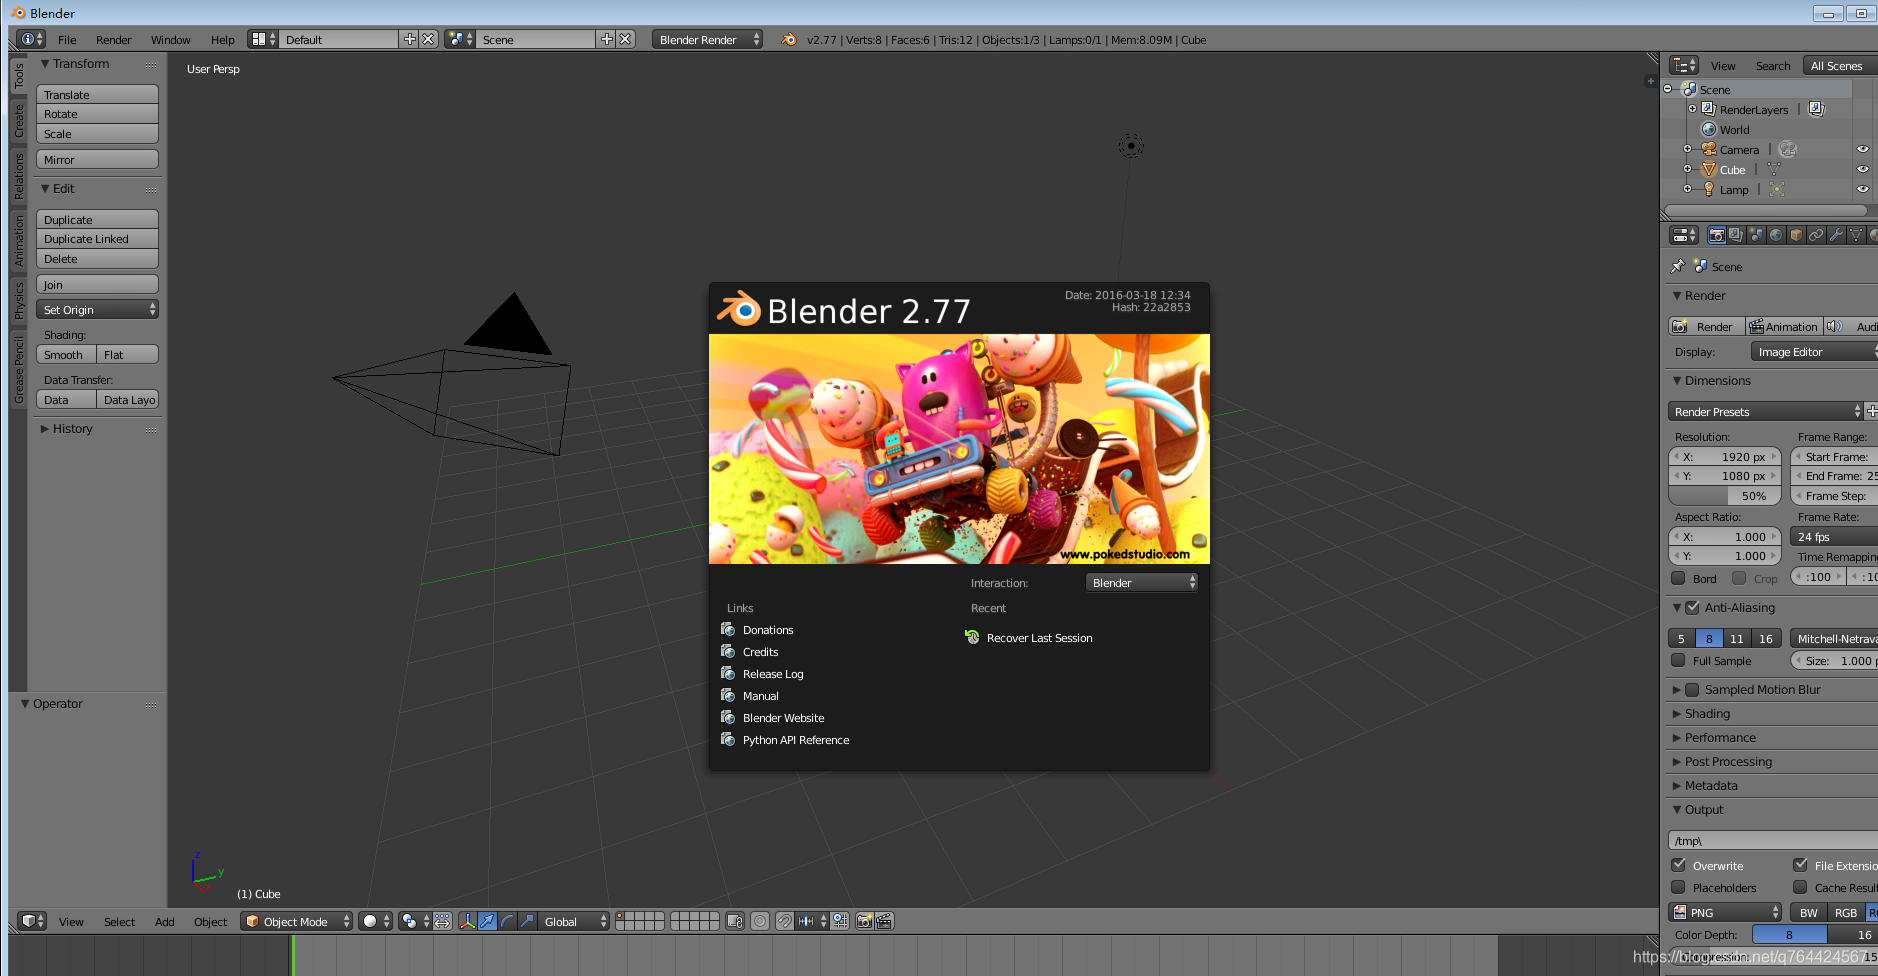This screenshot has height=976, width=1878.
Task: Toggle the manipulate center points icon
Action: pos(442,921)
